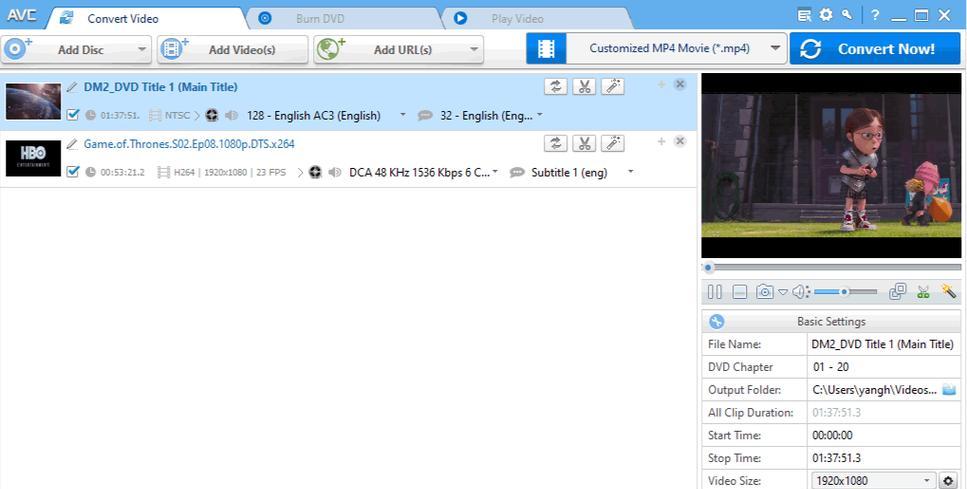Click the detach preview window icon
The width and height of the screenshot is (967, 489).
[x=897, y=291]
